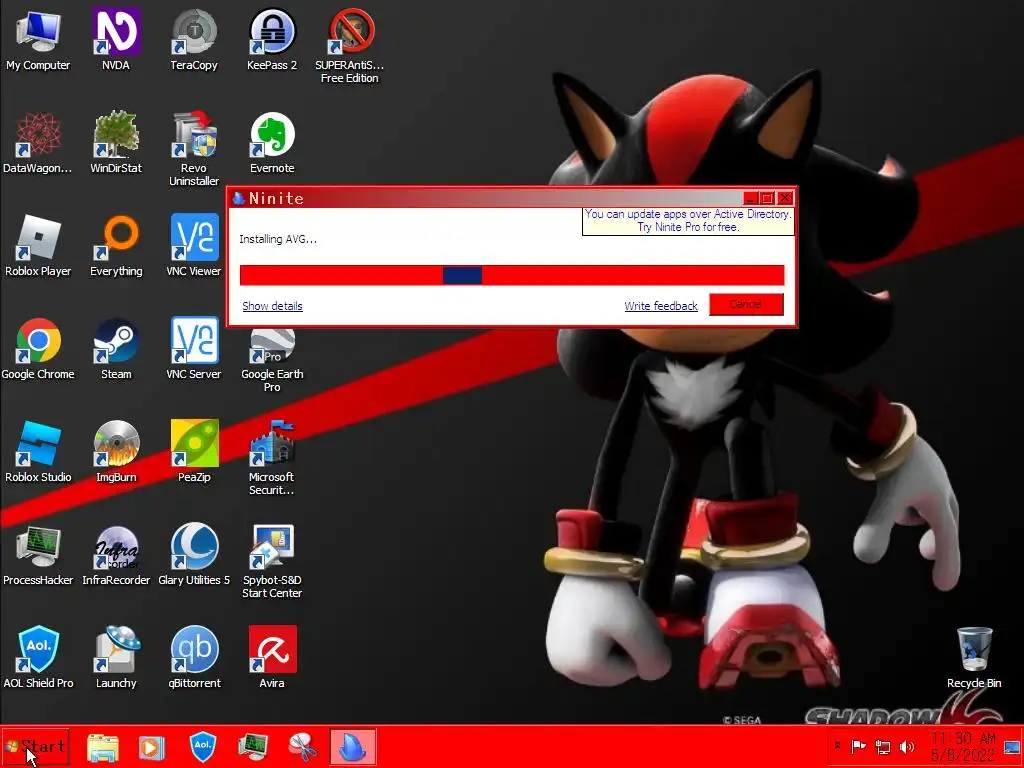Select the Google Chrome shortcut

point(38,349)
